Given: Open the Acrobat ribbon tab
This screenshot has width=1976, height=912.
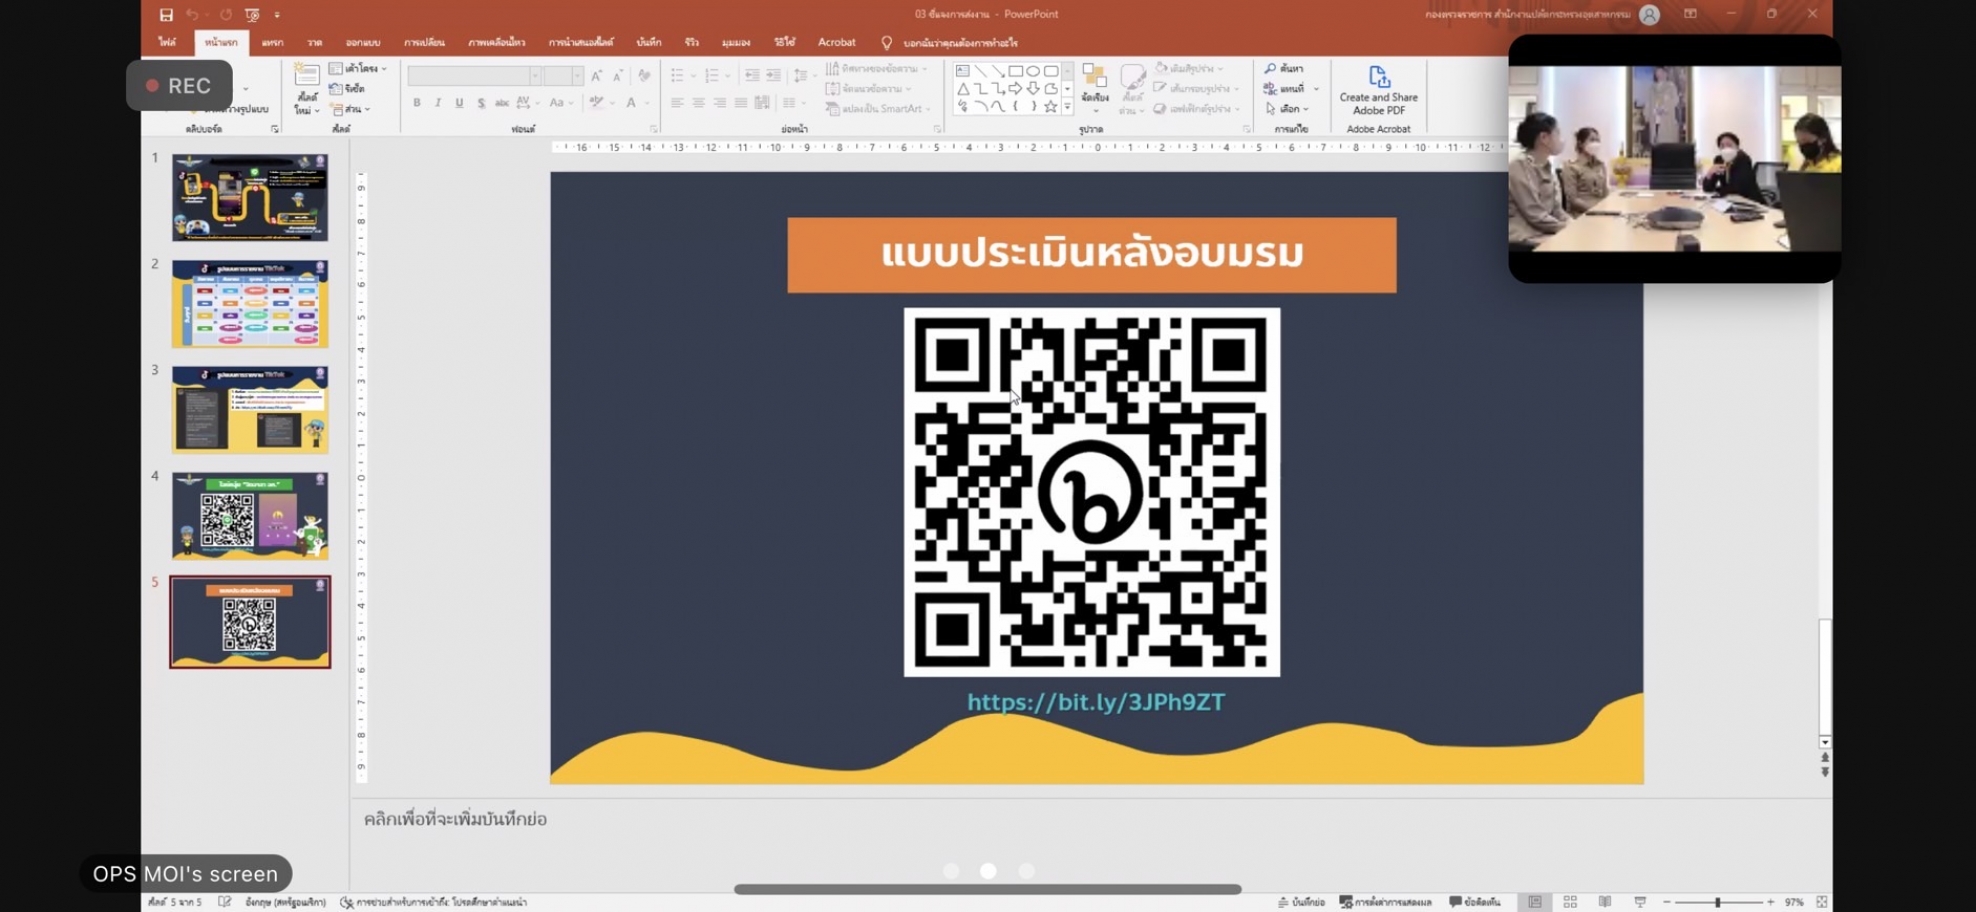Looking at the screenshot, I should [x=837, y=42].
